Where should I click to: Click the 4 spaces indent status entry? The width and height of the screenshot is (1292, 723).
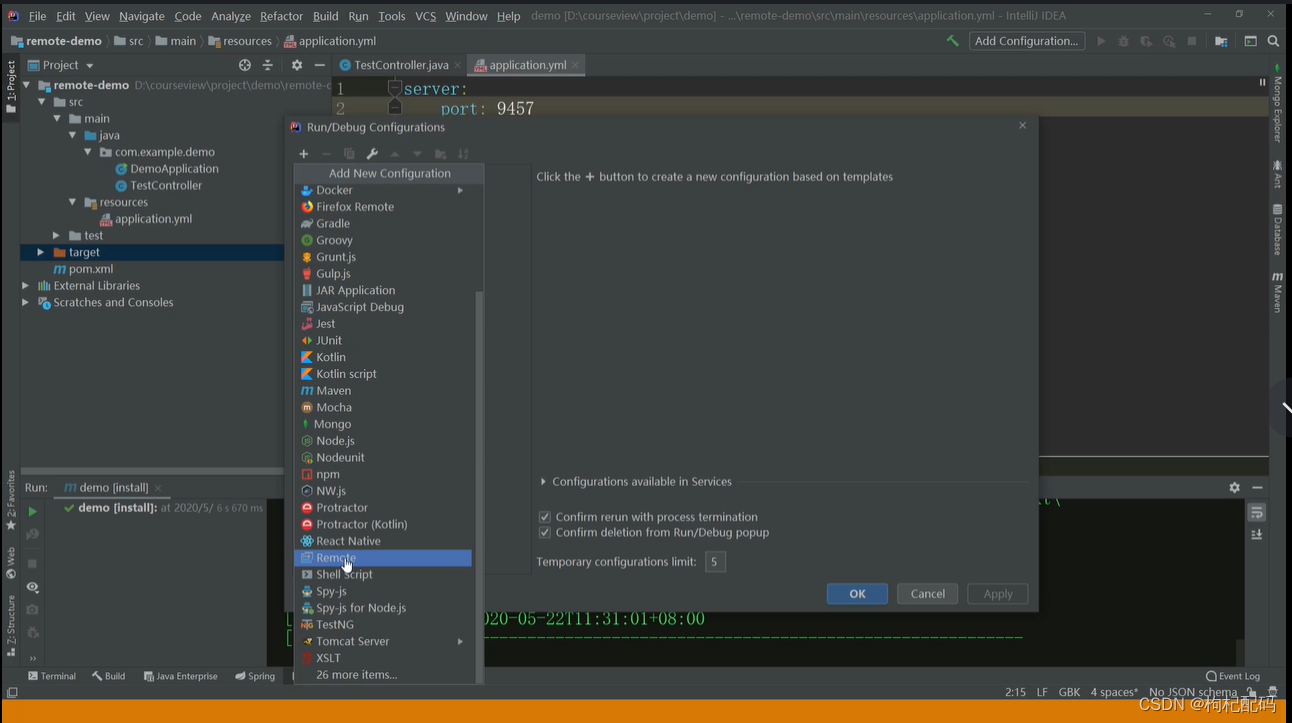[x=1114, y=692]
